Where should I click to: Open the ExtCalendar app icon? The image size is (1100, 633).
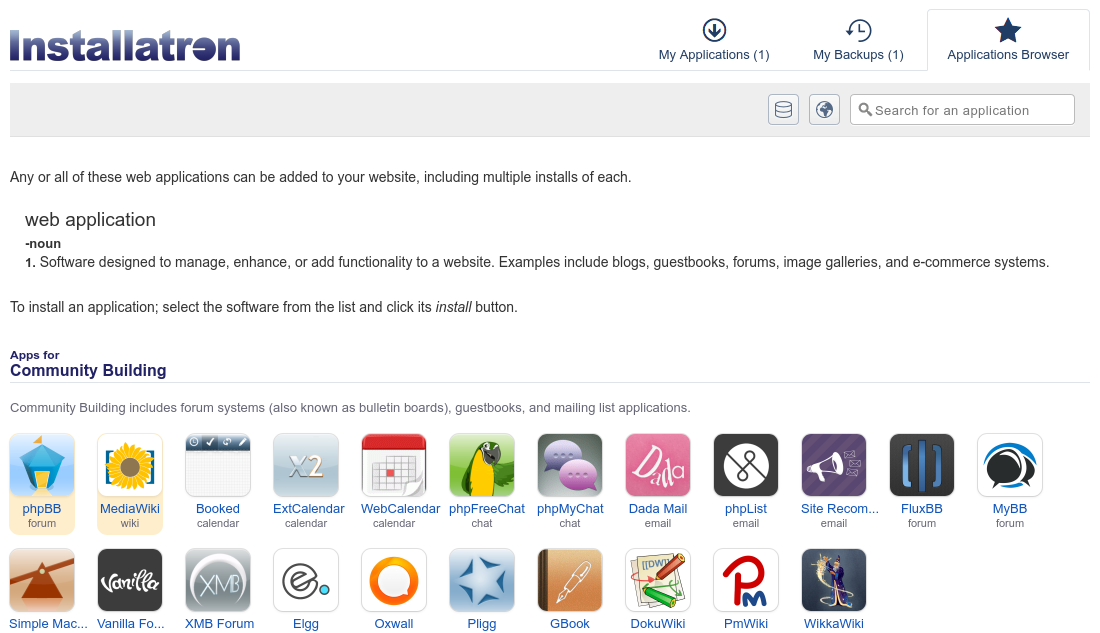pyautogui.click(x=306, y=465)
